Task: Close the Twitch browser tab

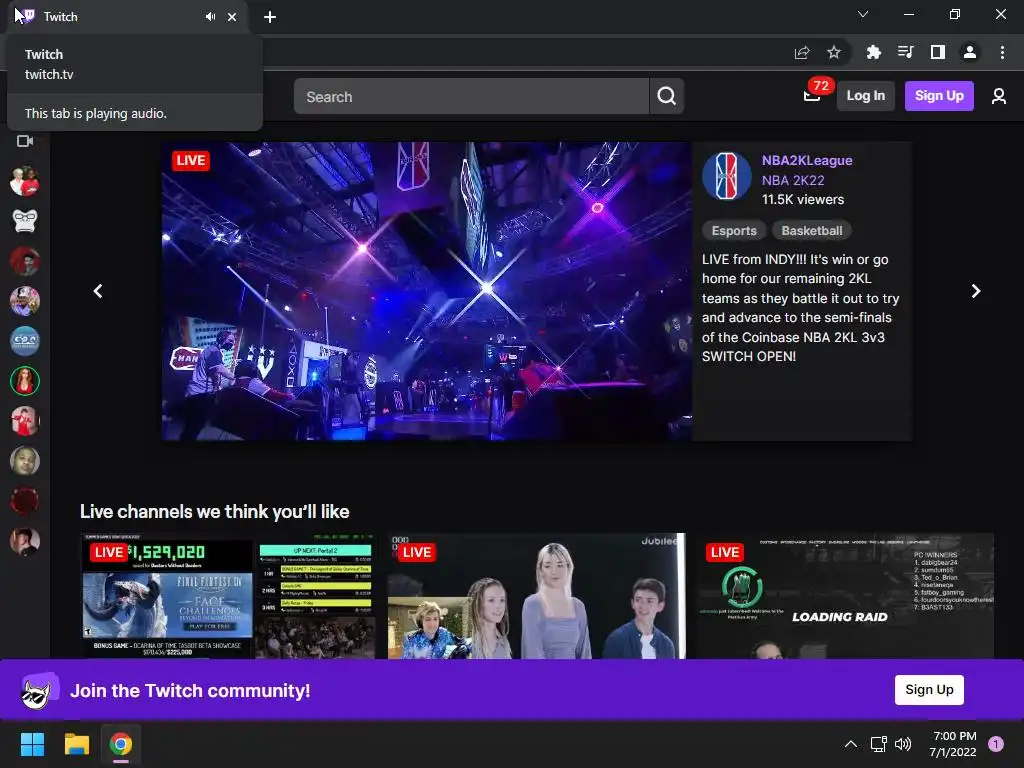Action: tap(232, 17)
